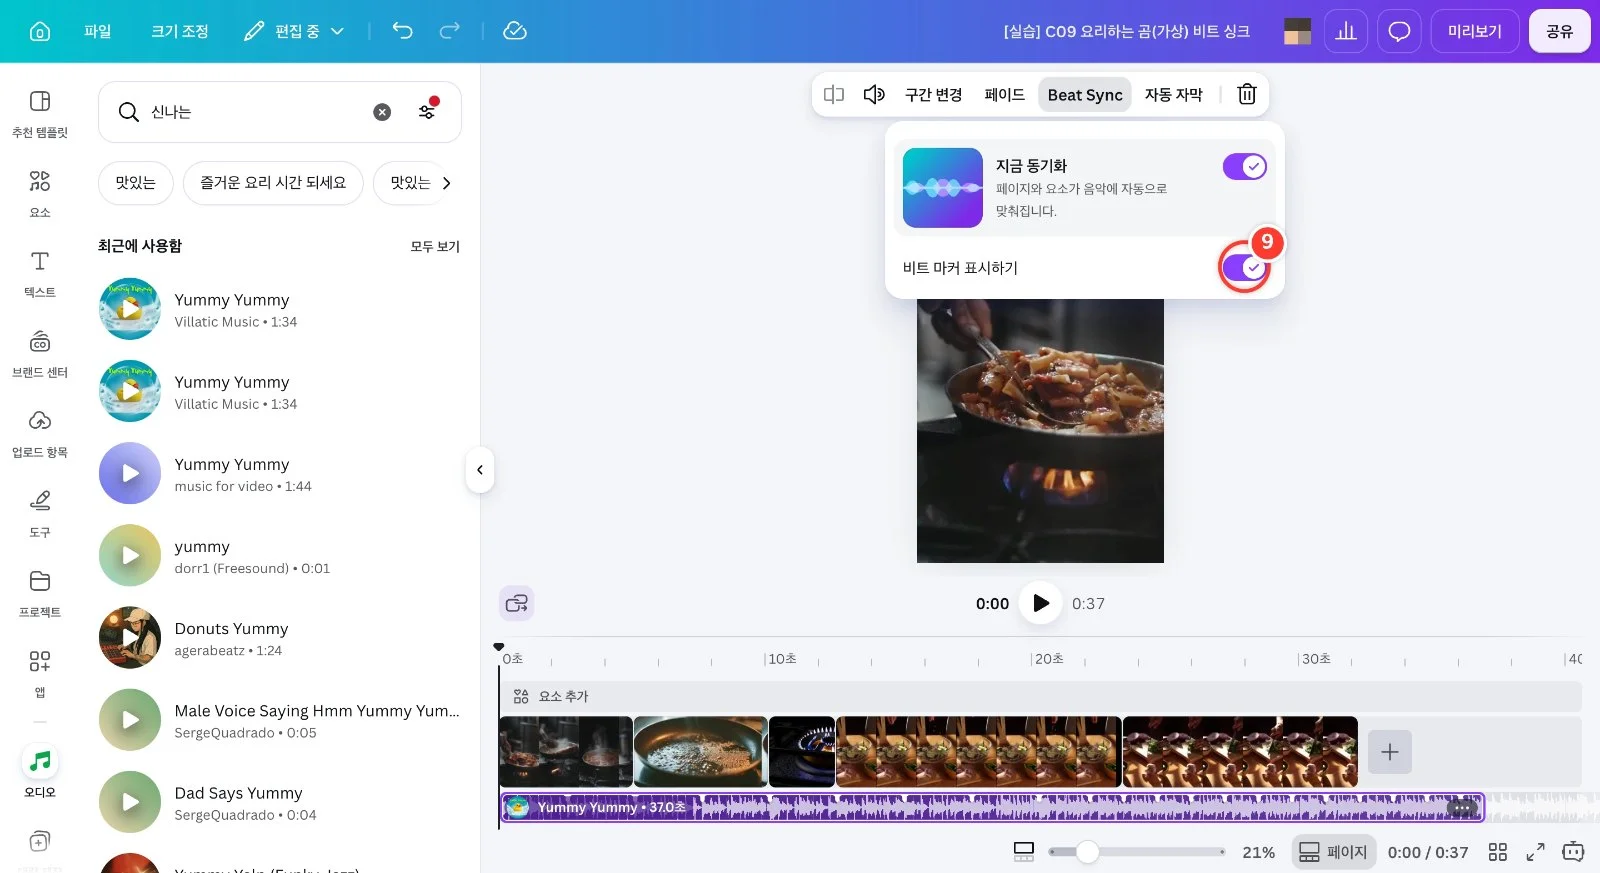This screenshot has width=1600, height=873.
Task: Open the 오디오 sidebar panel
Action: coord(40,773)
